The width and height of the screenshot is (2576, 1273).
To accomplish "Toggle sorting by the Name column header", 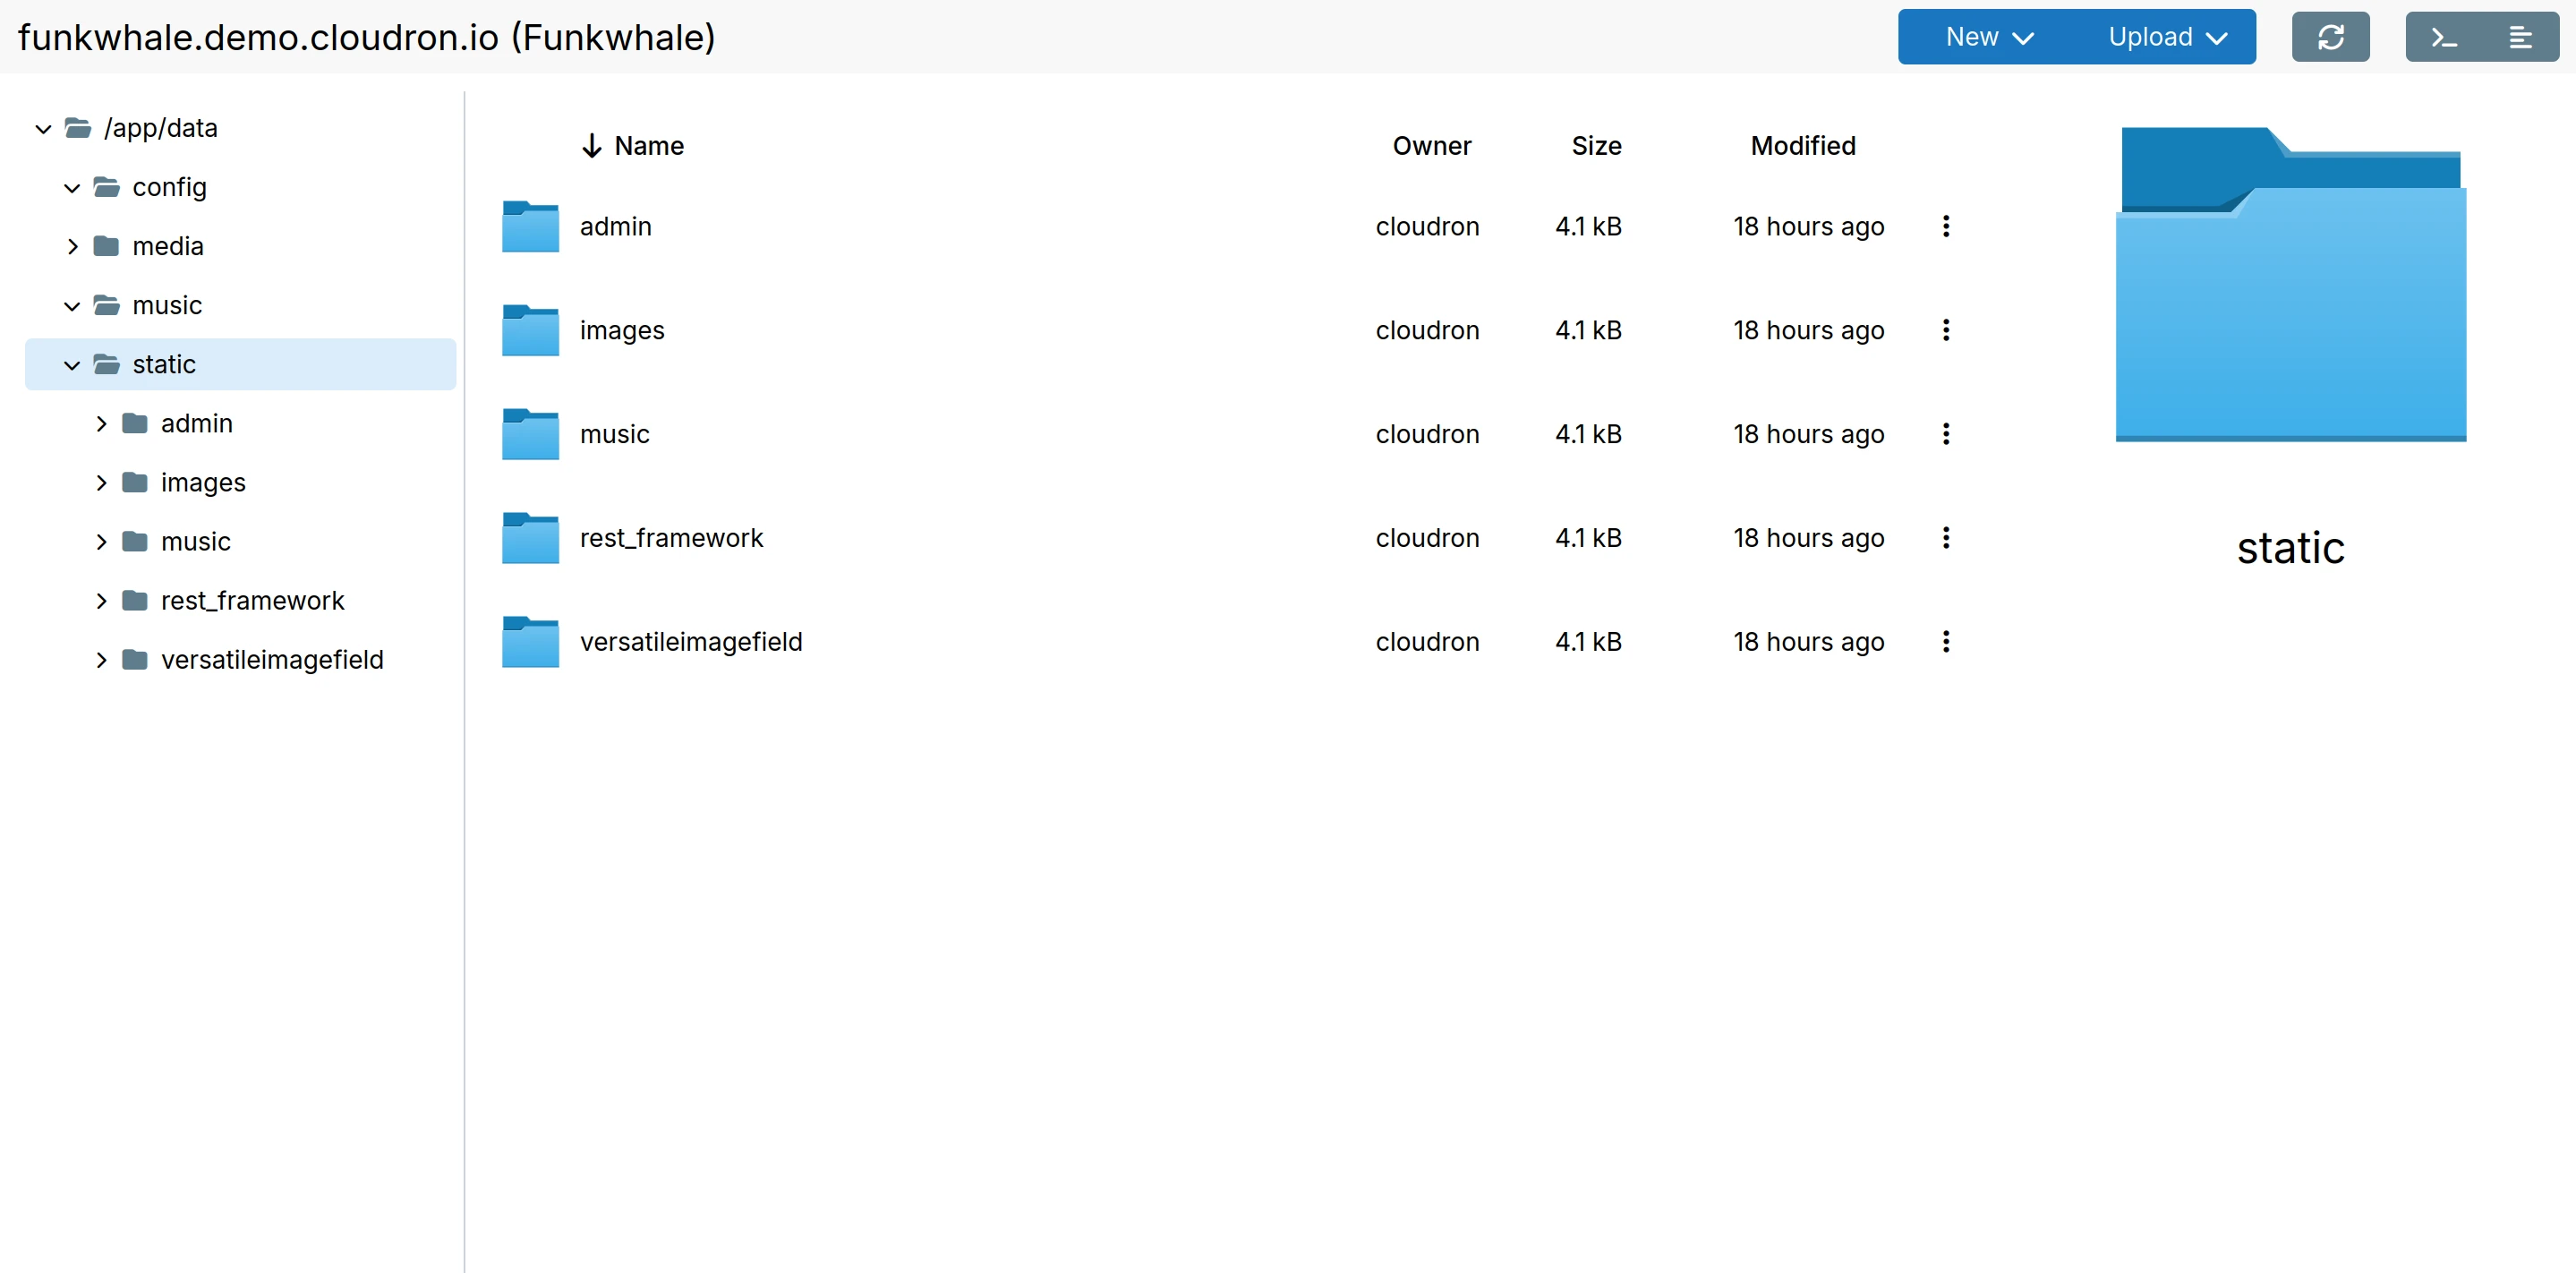I will 648,145.
